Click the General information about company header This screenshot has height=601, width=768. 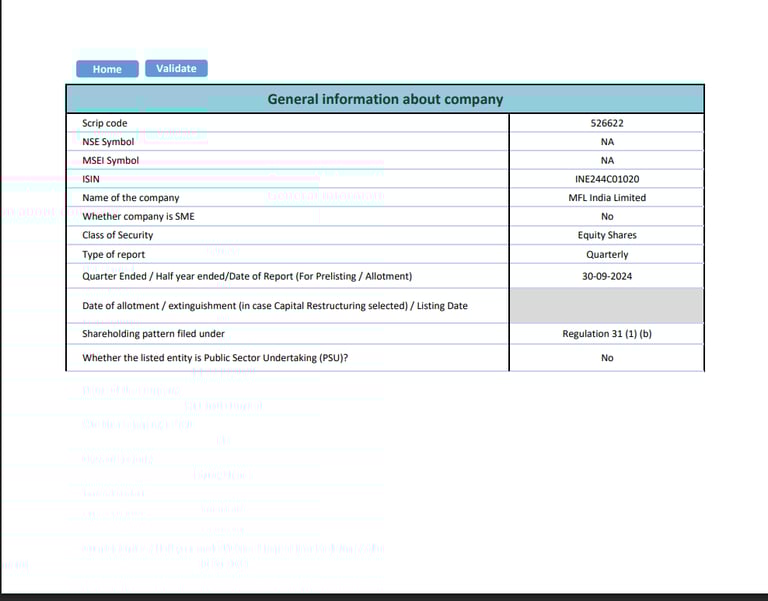coord(385,99)
